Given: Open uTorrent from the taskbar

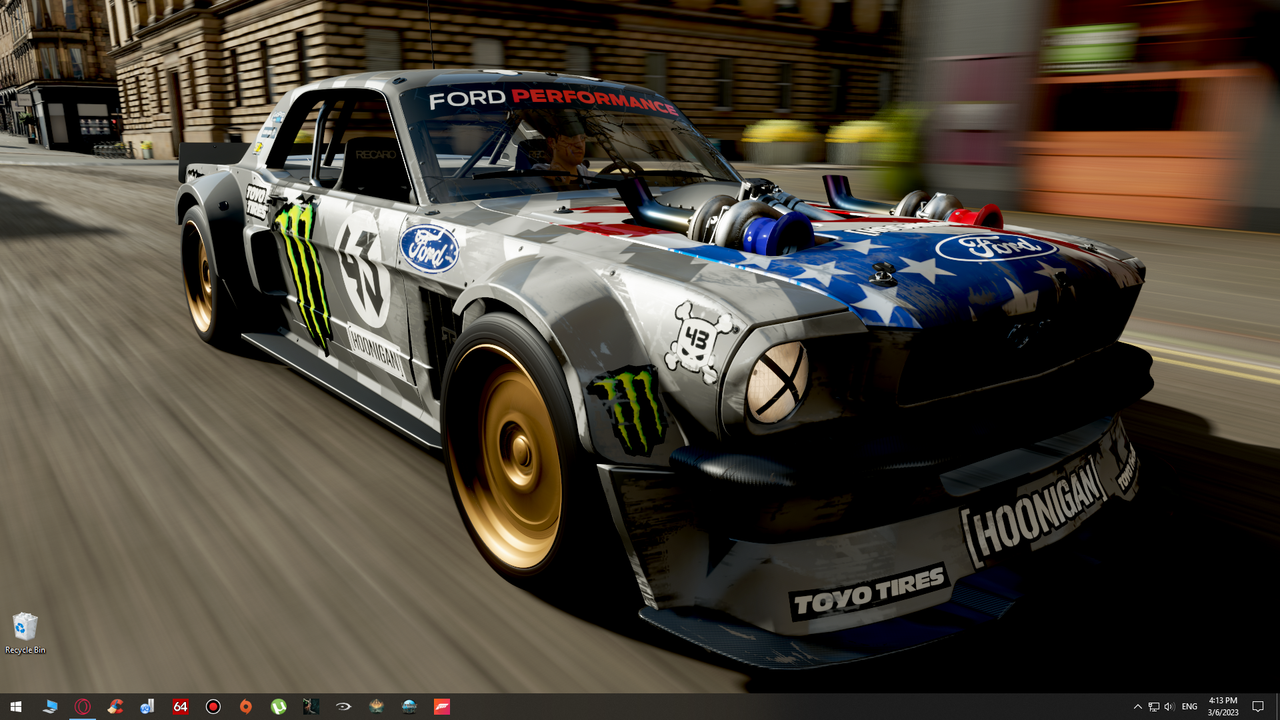Looking at the screenshot, I should tap(278, 706).
